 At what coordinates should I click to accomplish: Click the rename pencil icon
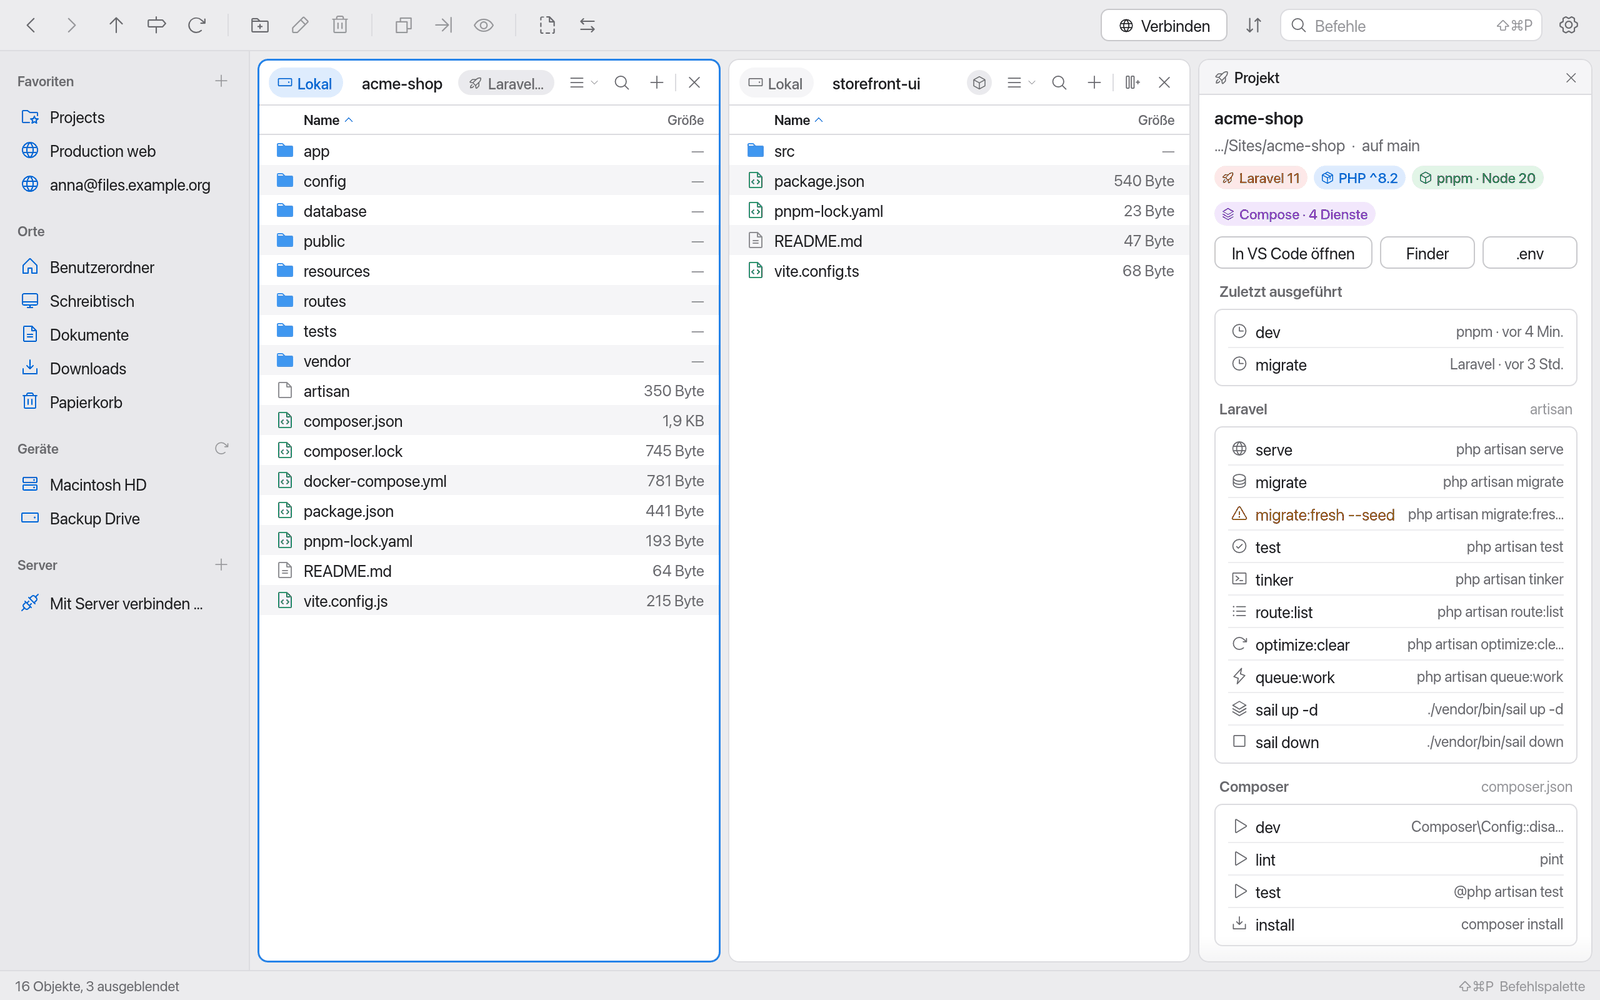[x=300, y=25]
